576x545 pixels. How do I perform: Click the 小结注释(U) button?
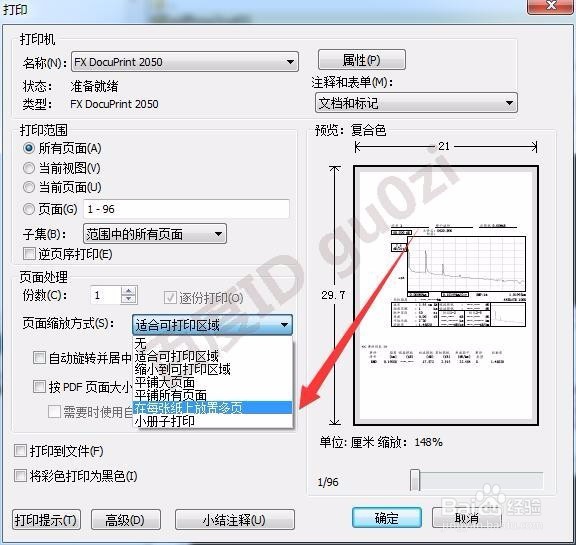235,520
